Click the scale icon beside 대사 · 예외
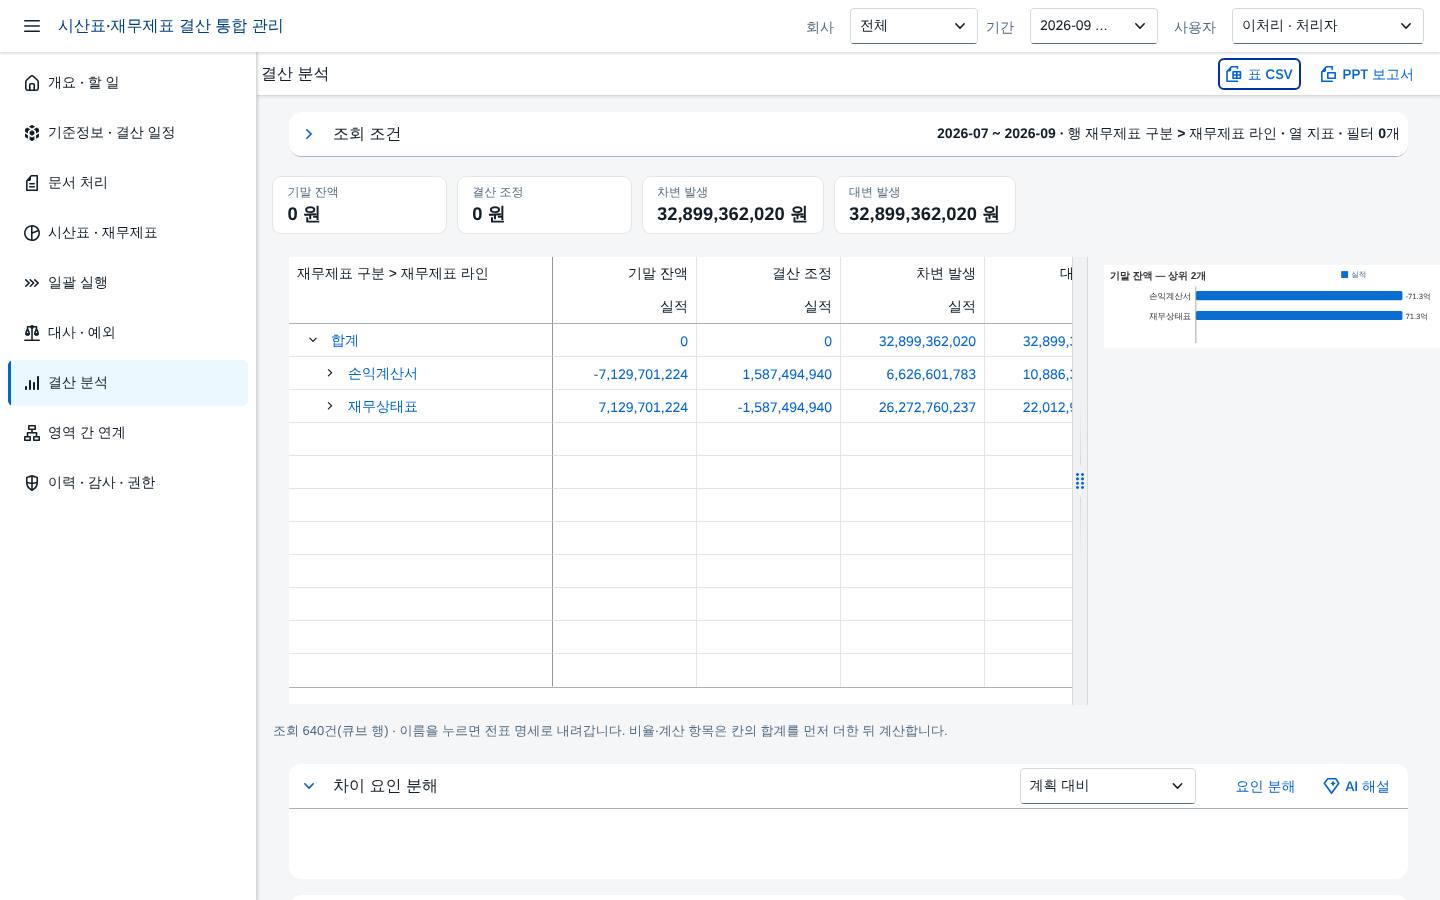Image resolution: width=1440 pixels, height=900 pixels. [x=32, y=333]
